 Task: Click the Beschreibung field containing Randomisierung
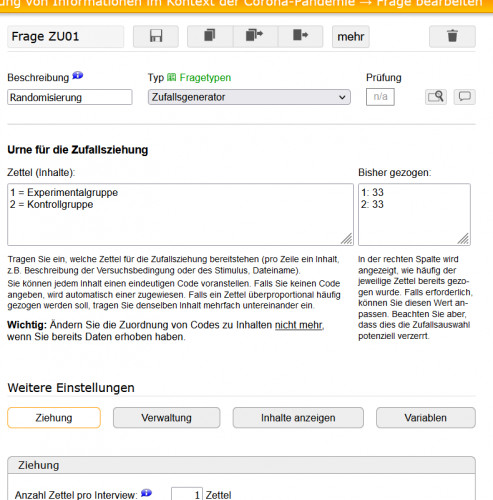tap(70, 97)
